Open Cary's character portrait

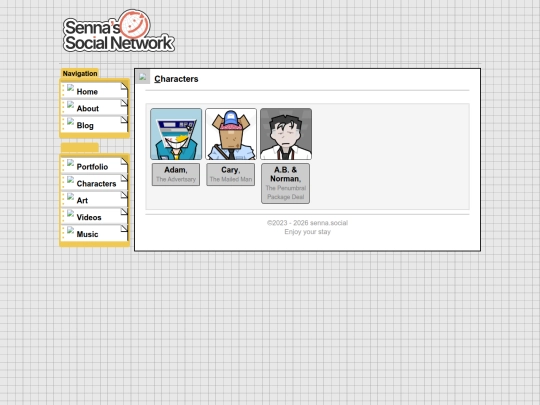231,134
